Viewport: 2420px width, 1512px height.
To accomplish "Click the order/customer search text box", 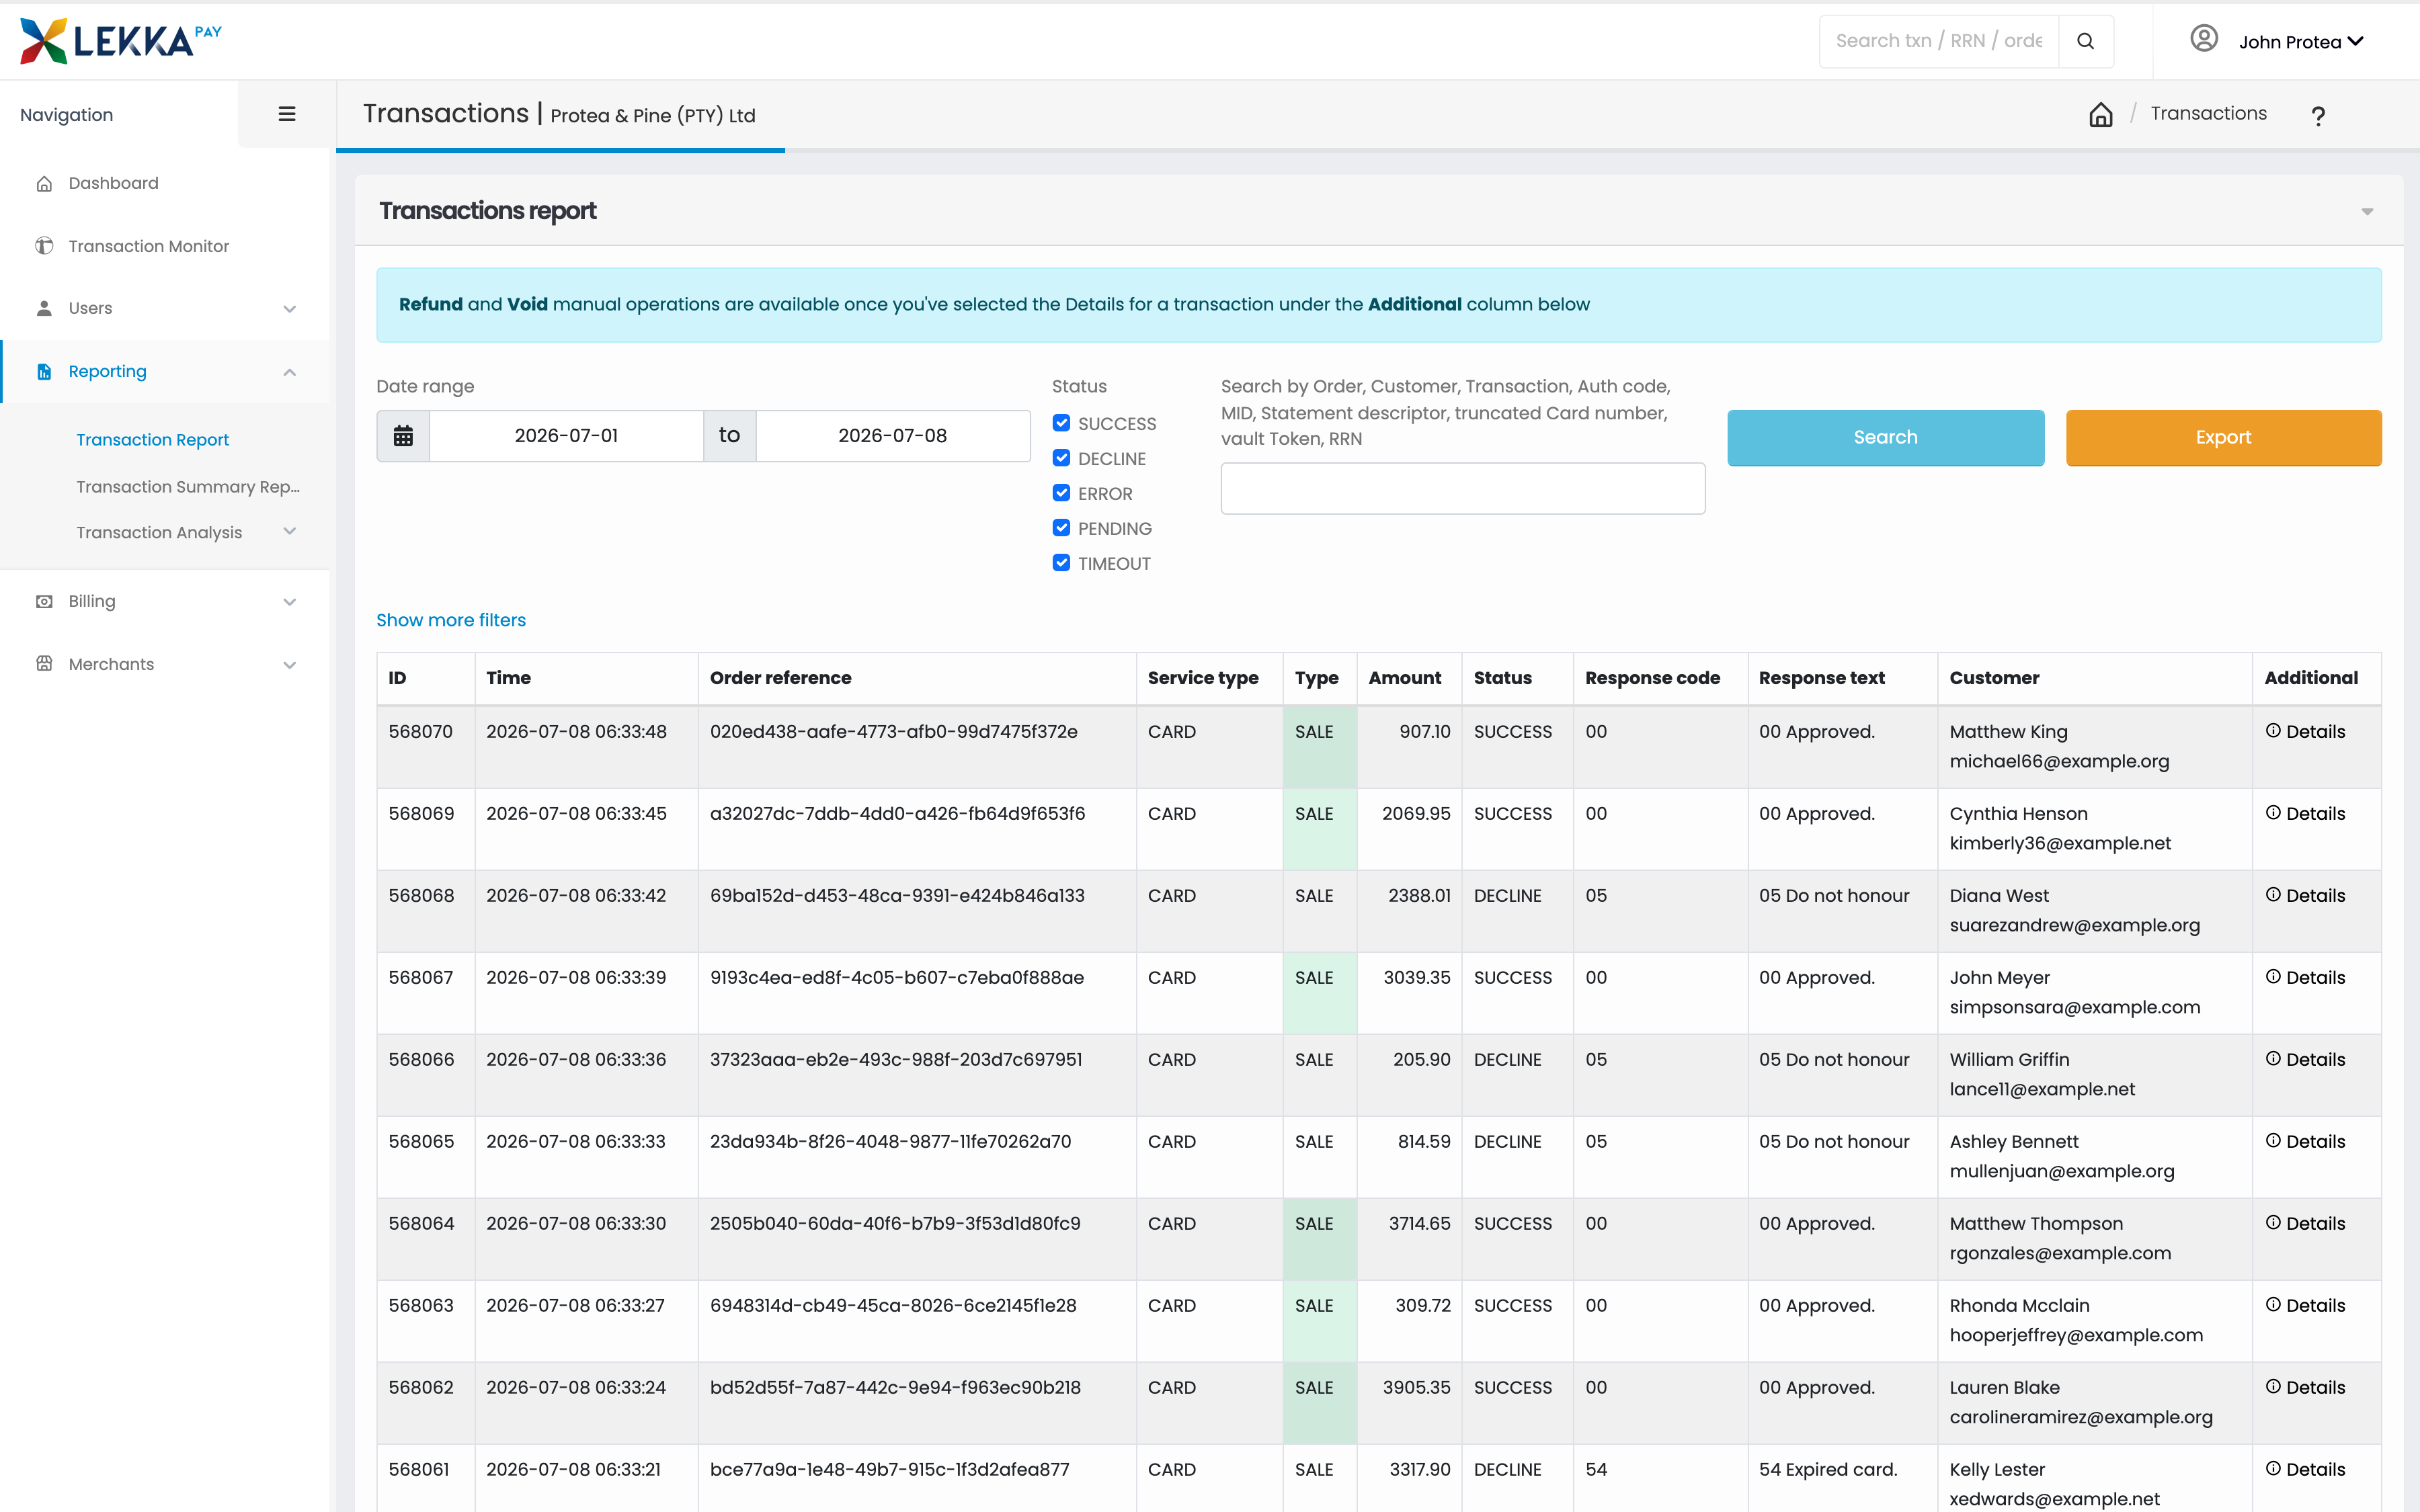I will click(x=1463, y=488).
